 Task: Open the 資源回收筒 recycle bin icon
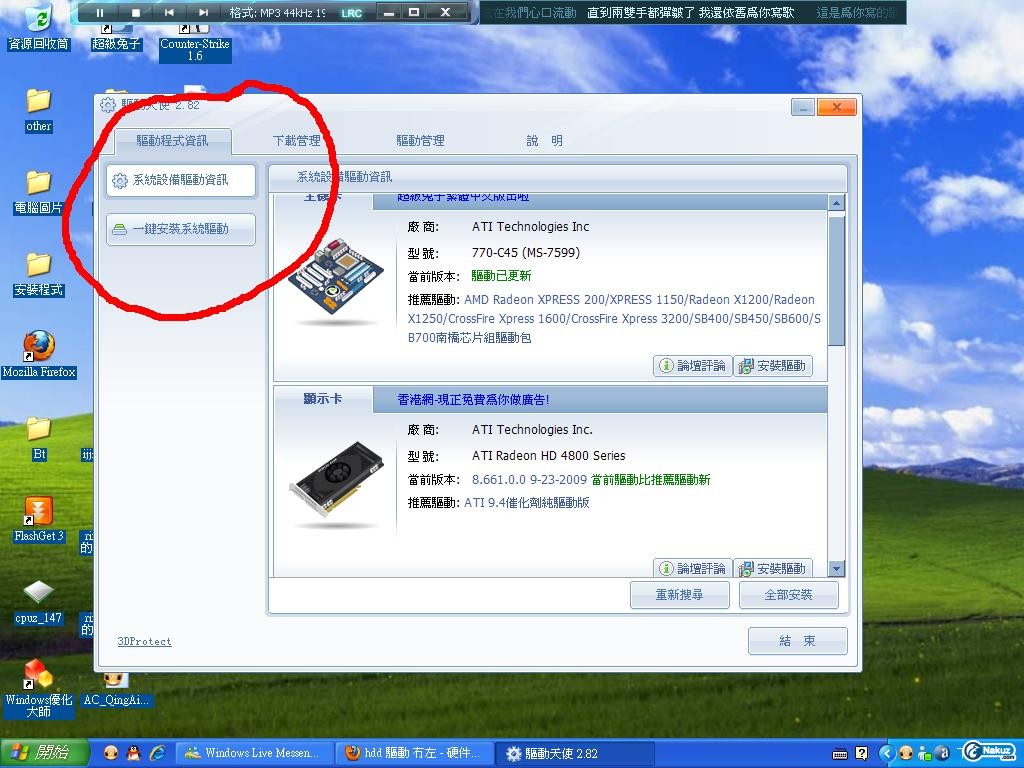(39, 26)
